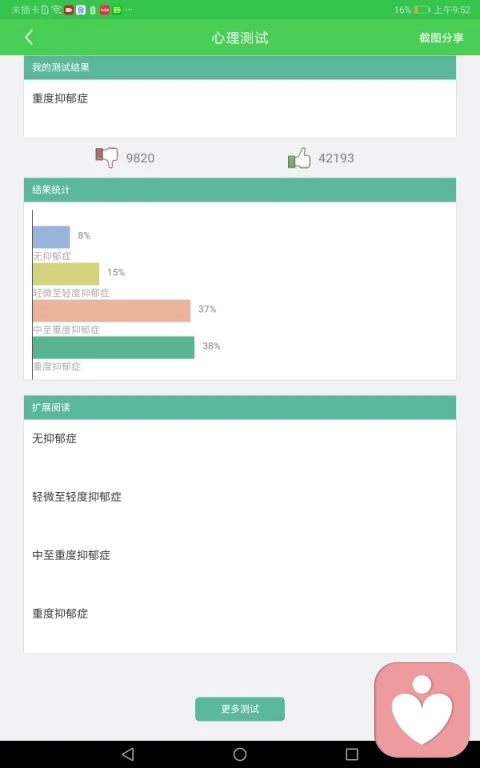The width and height of the screenshot is (480, 768).
Task: Tap the blue 8% bar
Action: click(x=51, y=237)
